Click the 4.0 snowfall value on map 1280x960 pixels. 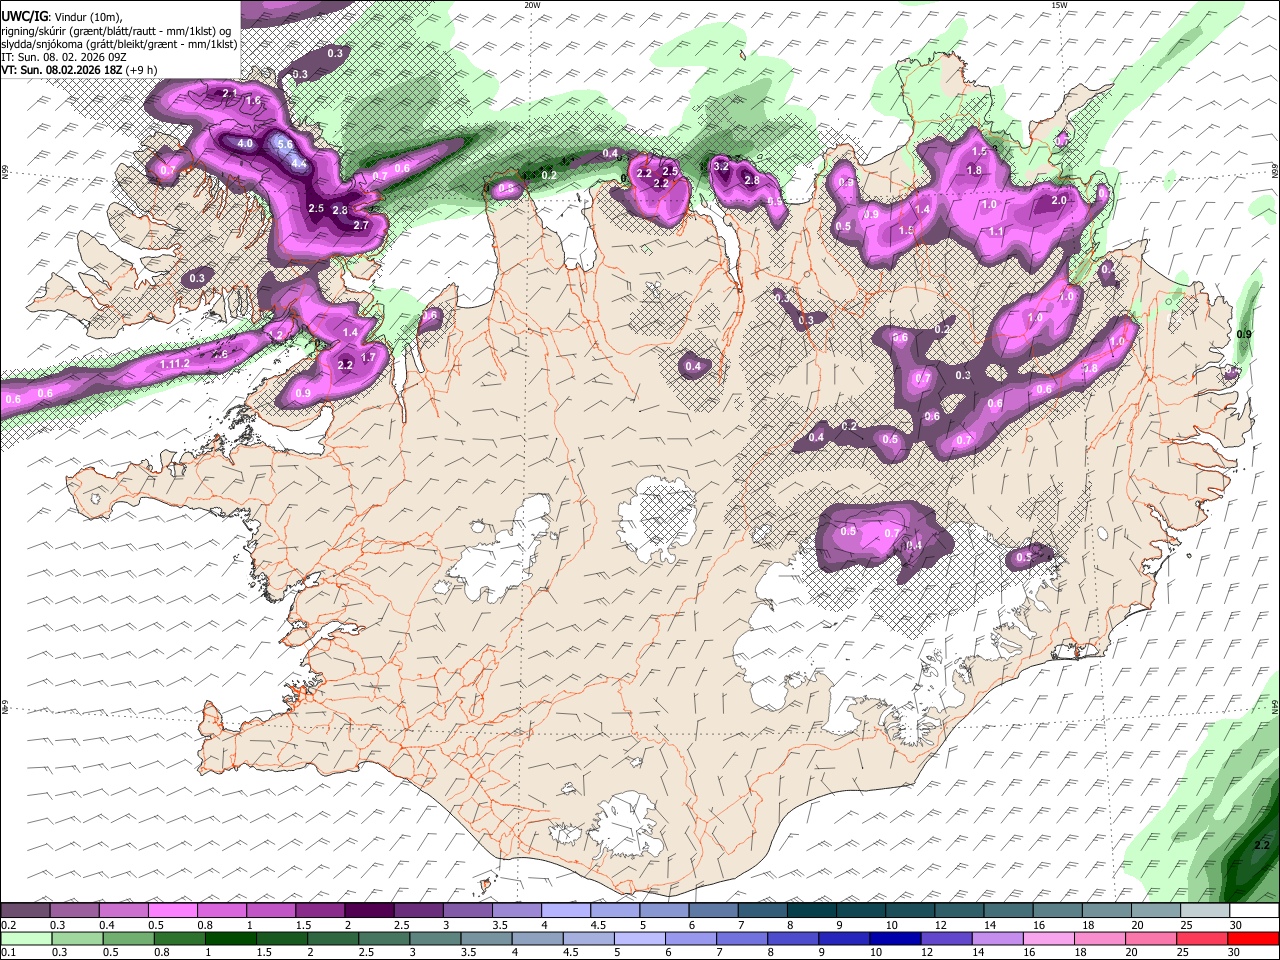(245, 144)
